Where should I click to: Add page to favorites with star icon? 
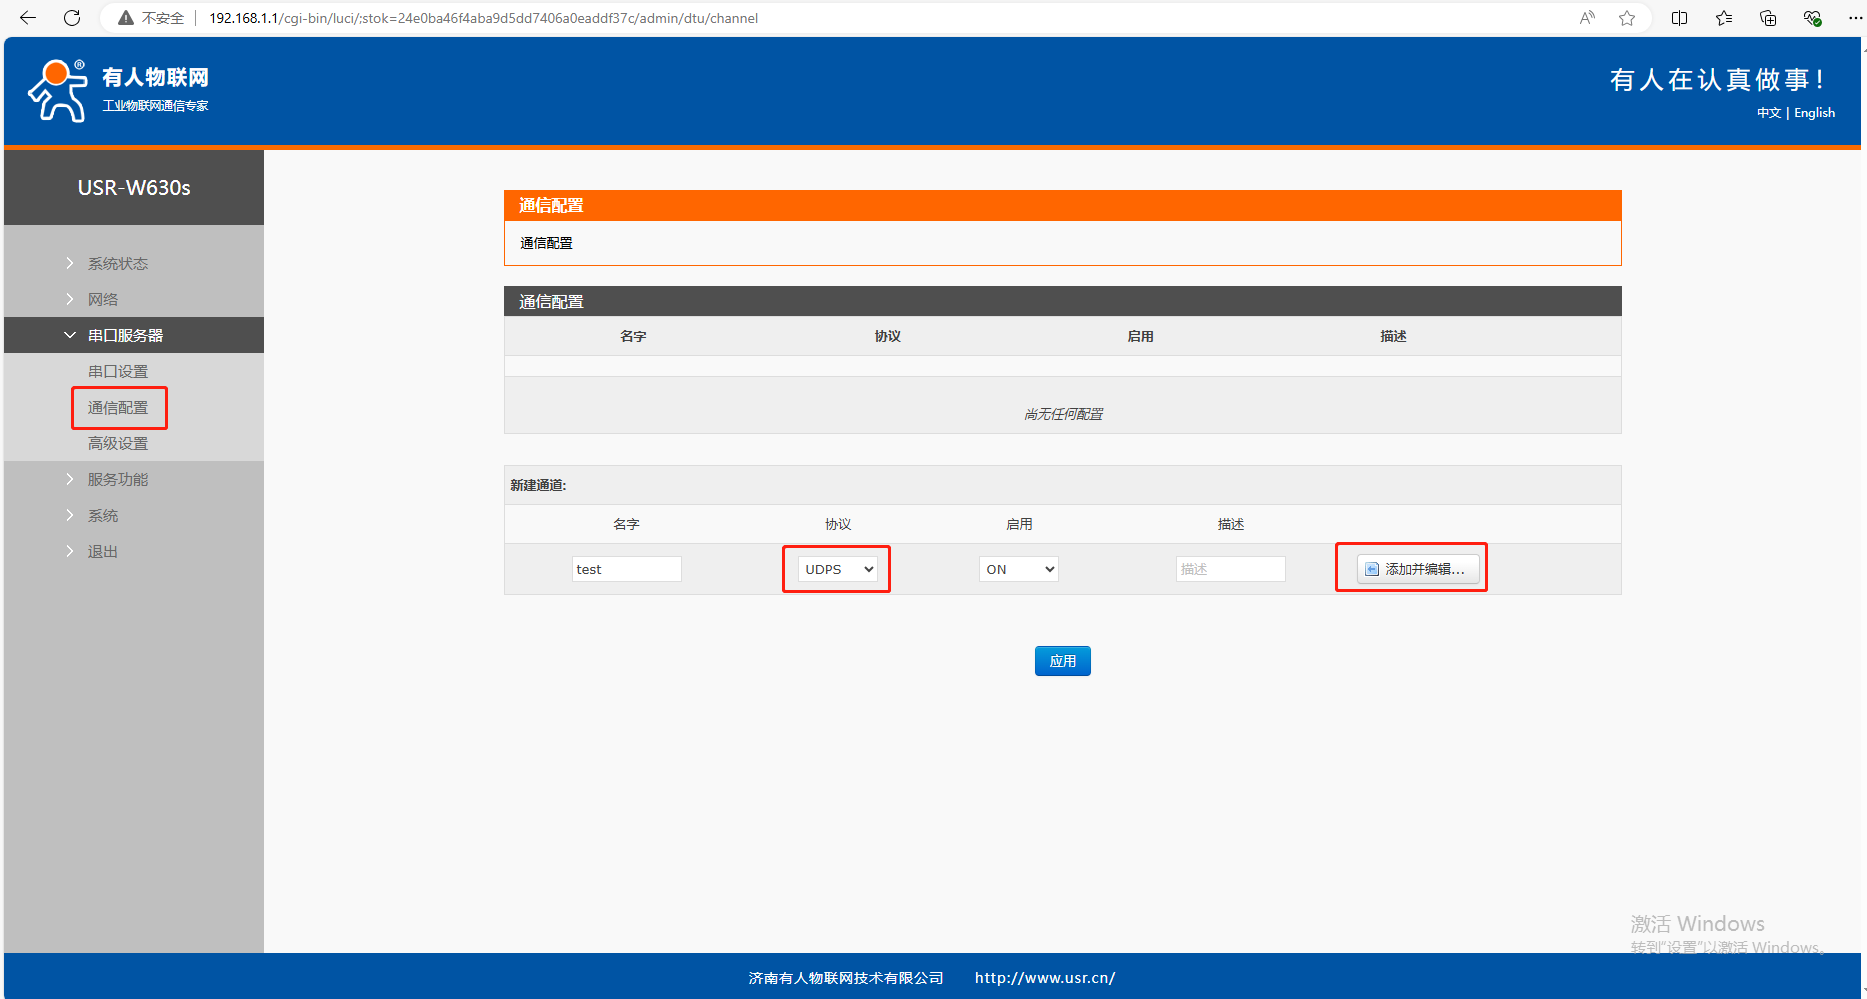(1627, 18)
